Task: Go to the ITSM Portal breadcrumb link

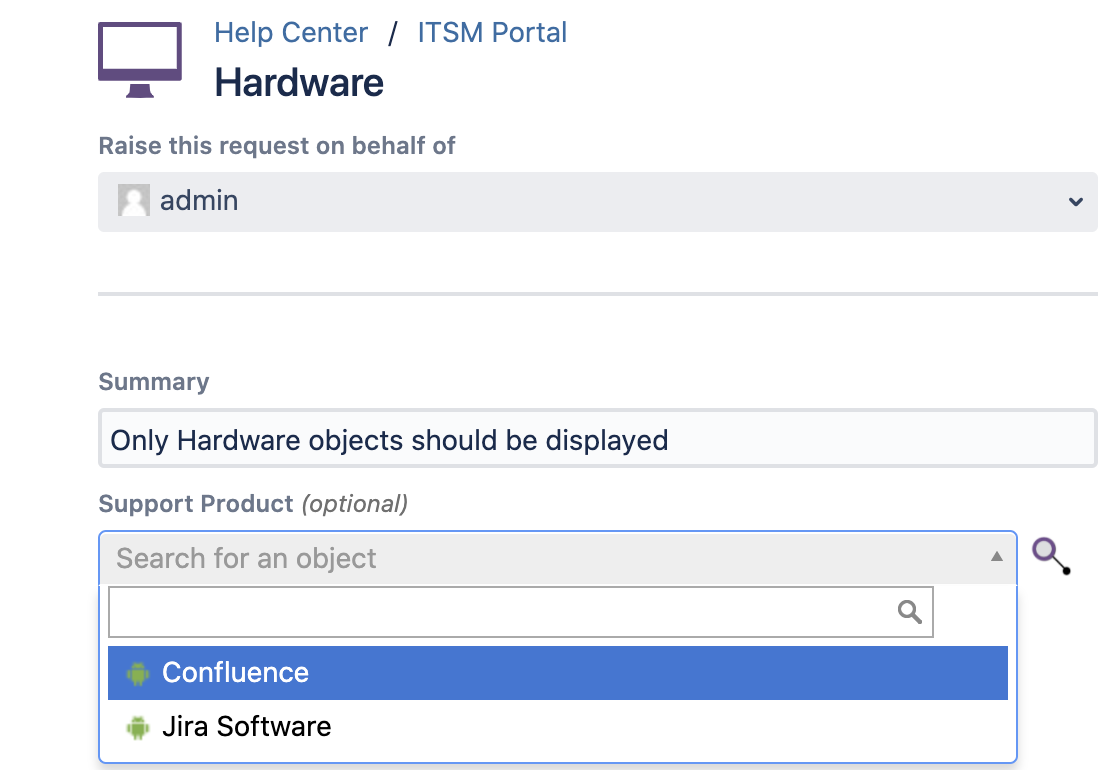Action: click(x=492, y=33)
